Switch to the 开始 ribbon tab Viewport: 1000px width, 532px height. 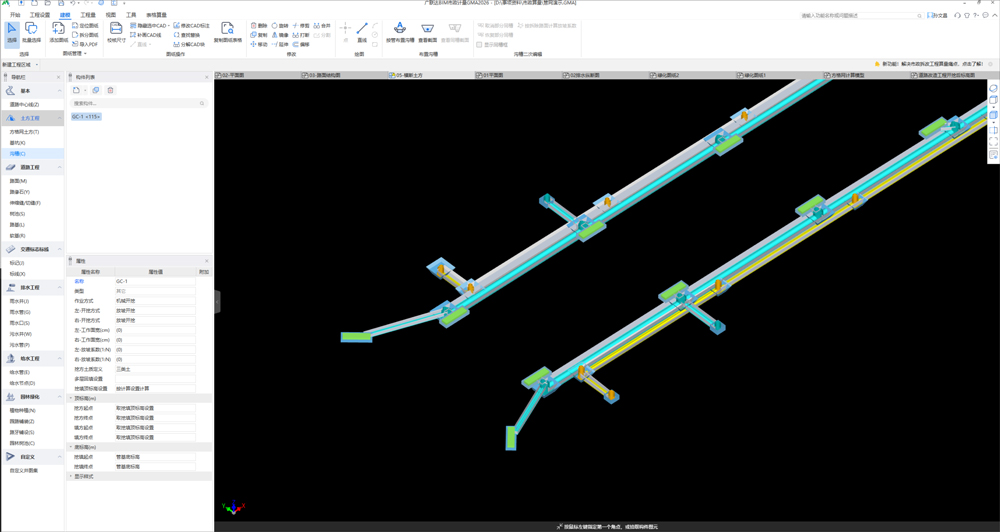tap(15, 15)
